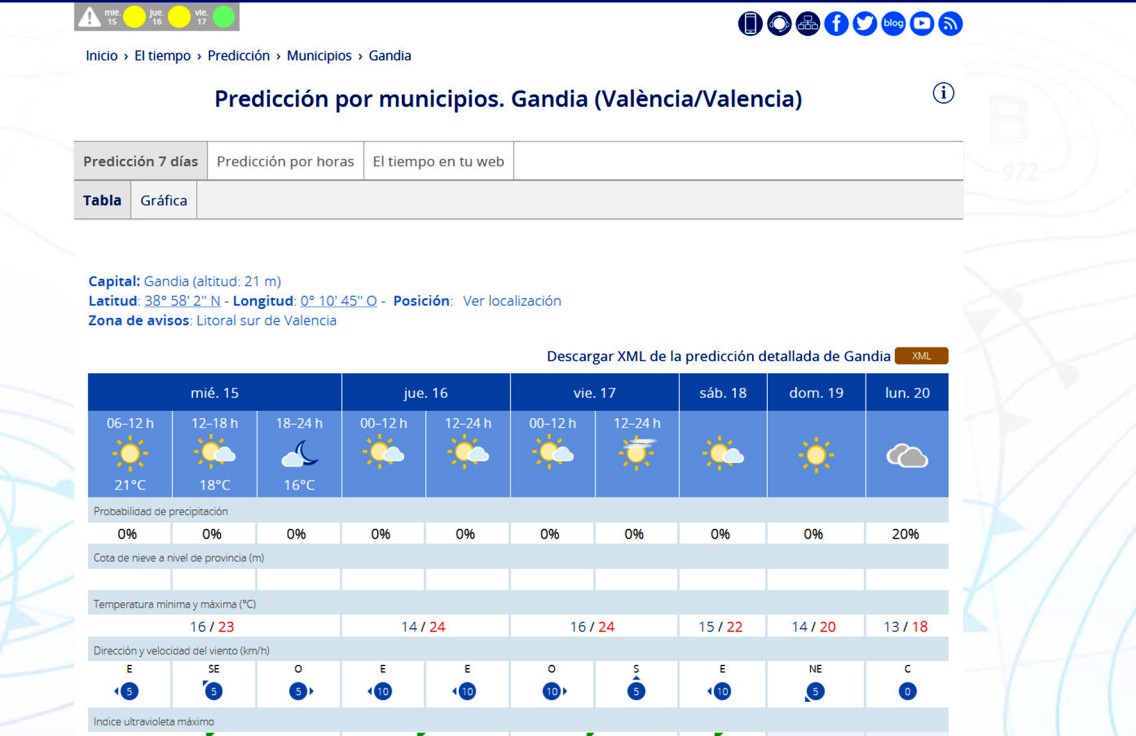Select the Tabla view tab
This screenshot has height=736, width=1136.
point(102,200)
